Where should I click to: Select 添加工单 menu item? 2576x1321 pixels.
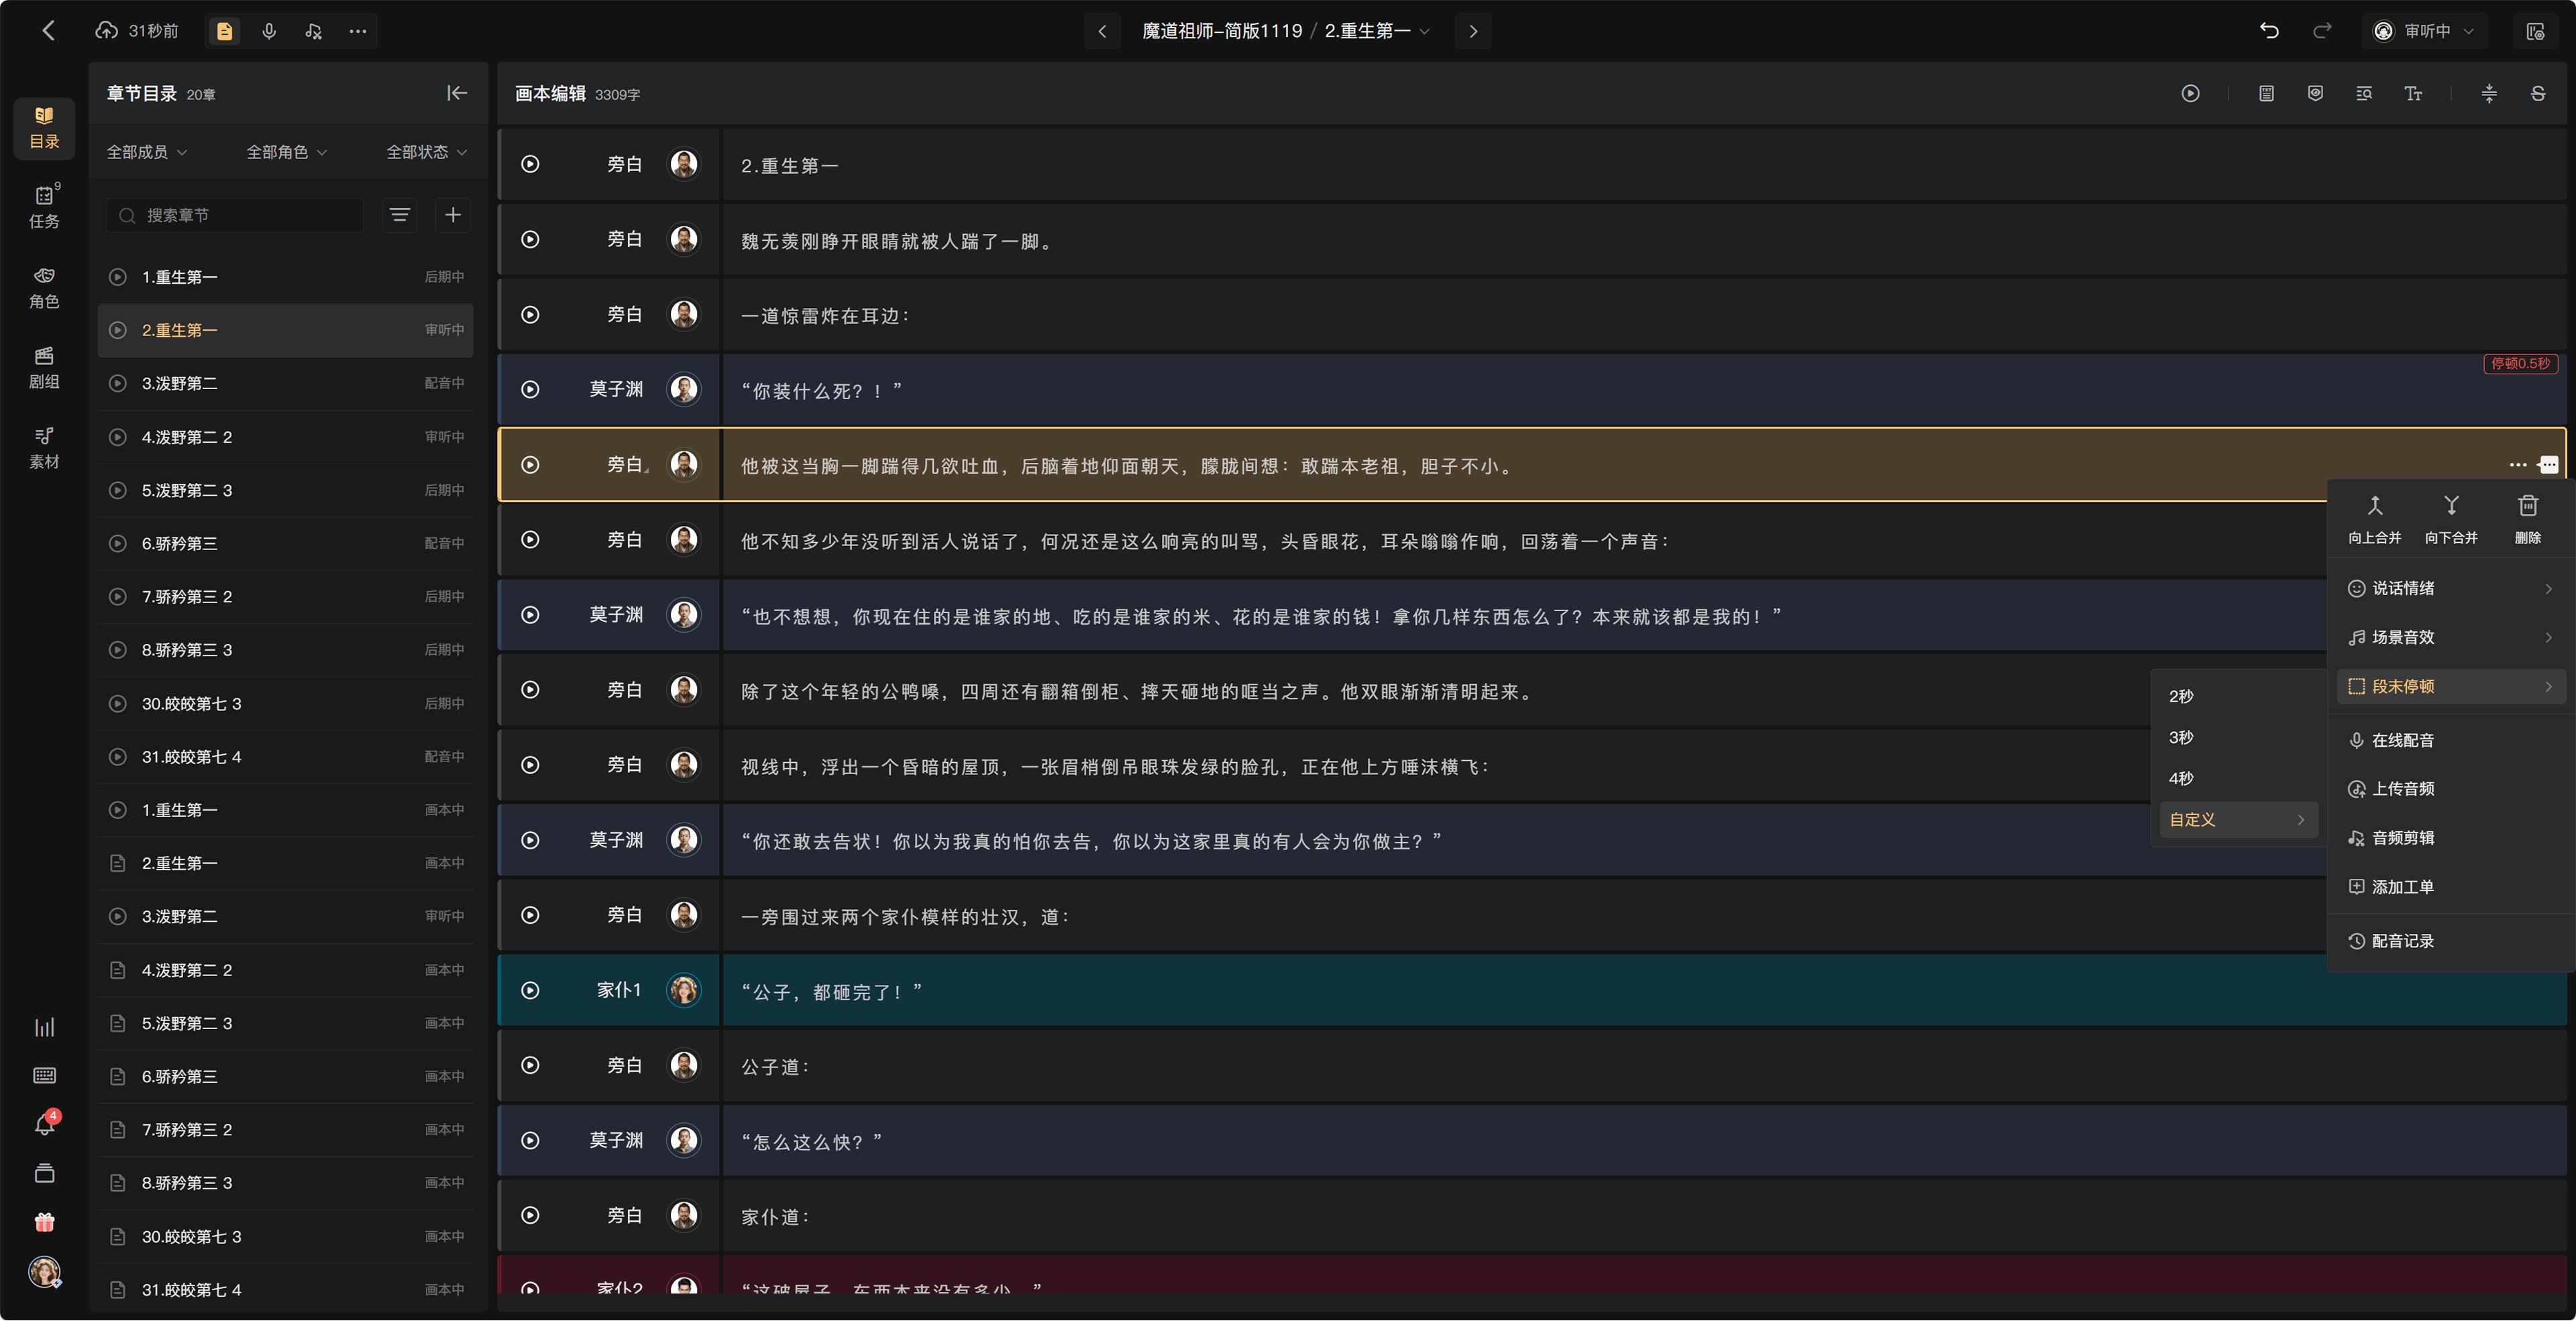point(2451,887)
